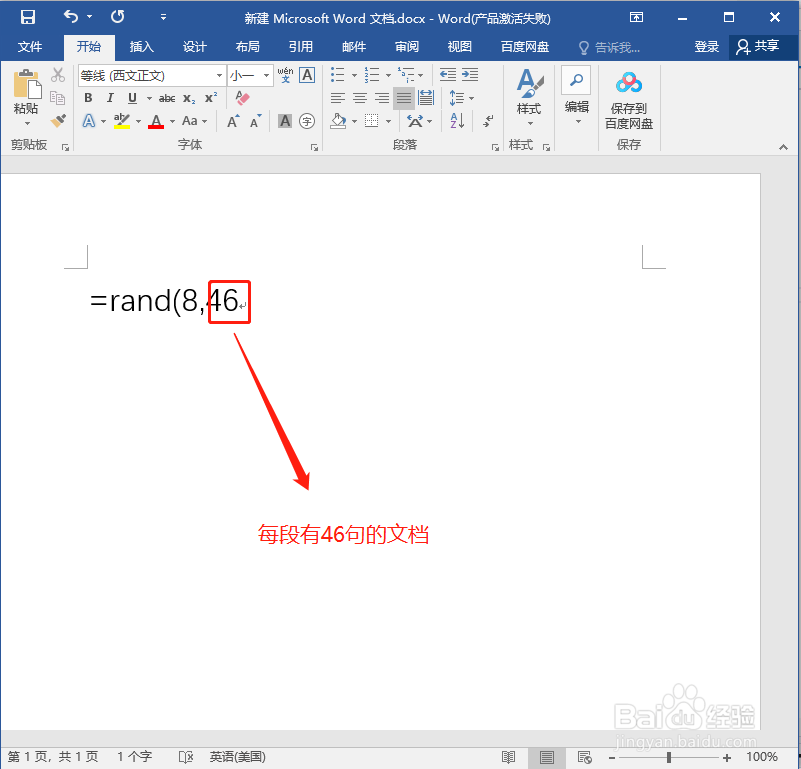
Task: Toggle italic formatting
Action: coord(110,98)
